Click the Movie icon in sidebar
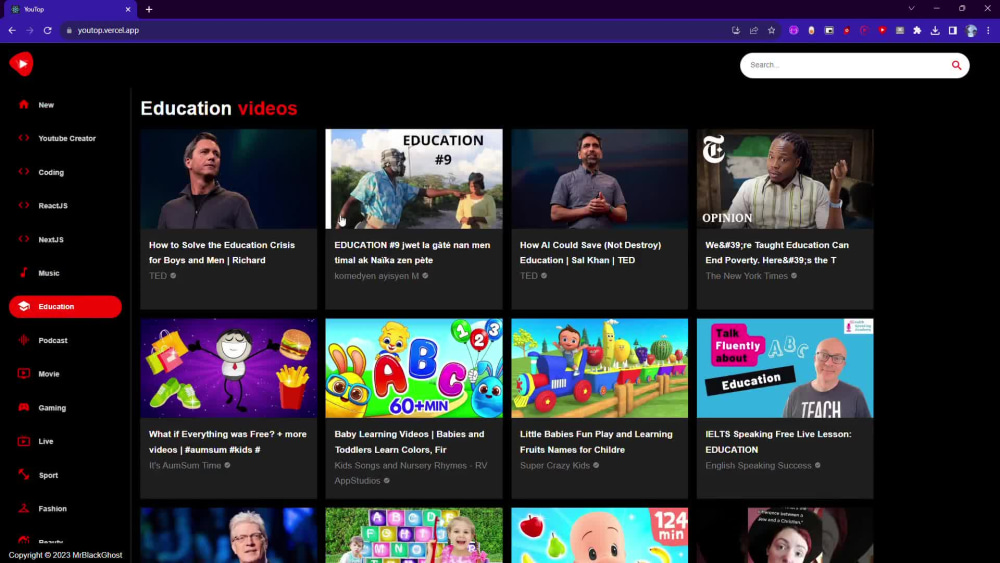 tap(24, 374)
